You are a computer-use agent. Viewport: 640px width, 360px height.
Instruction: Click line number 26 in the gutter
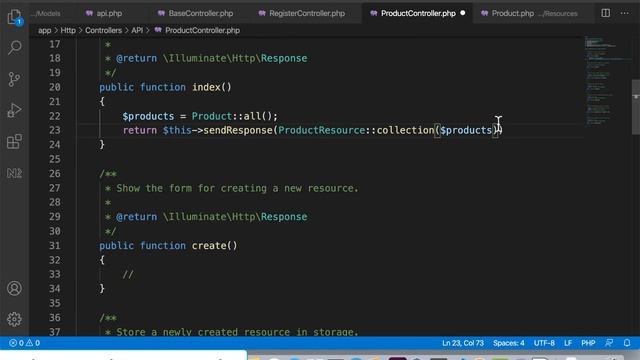55,173
